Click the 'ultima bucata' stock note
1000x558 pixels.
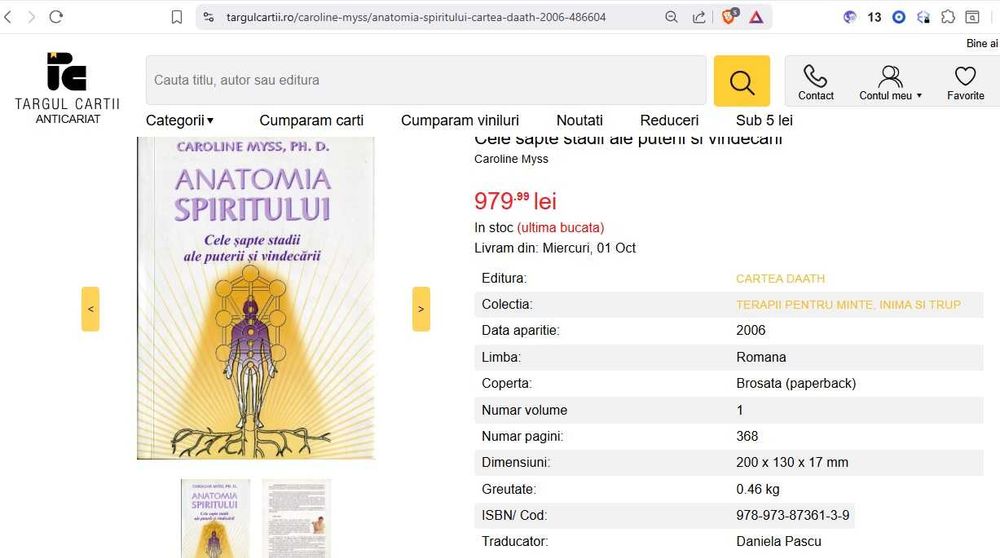(561, 228)
